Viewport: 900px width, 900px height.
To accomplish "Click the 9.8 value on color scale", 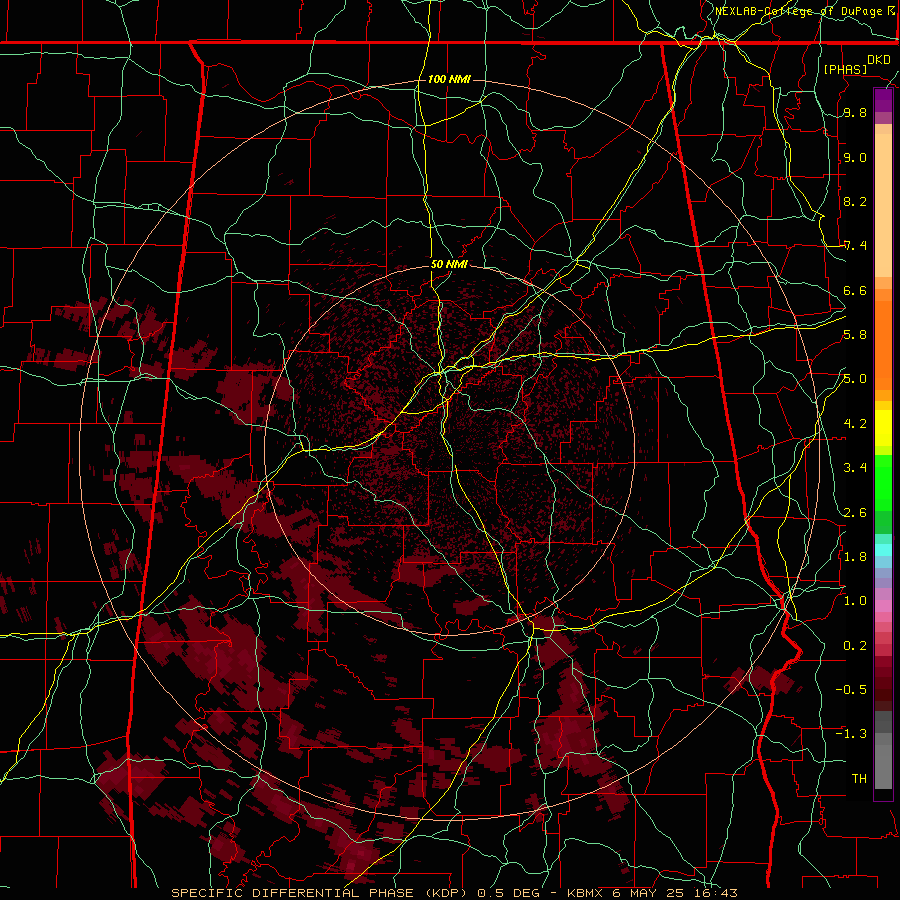I will (x=855, y=113).
